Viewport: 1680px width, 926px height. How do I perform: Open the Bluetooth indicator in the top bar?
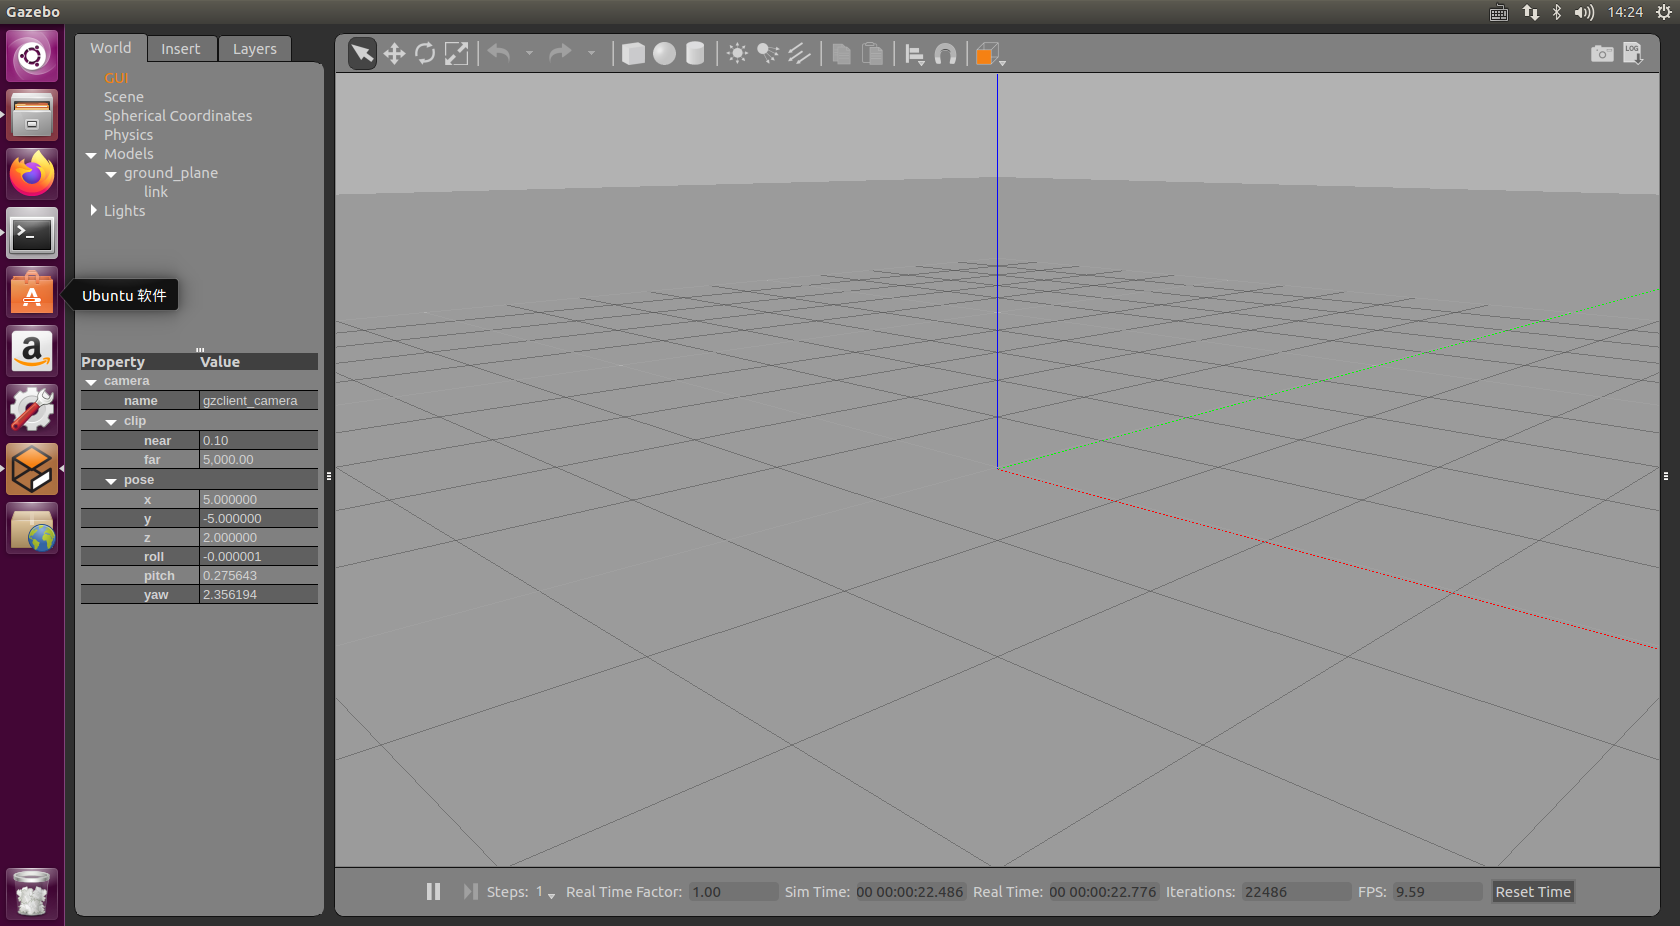tap(1557, 12)
